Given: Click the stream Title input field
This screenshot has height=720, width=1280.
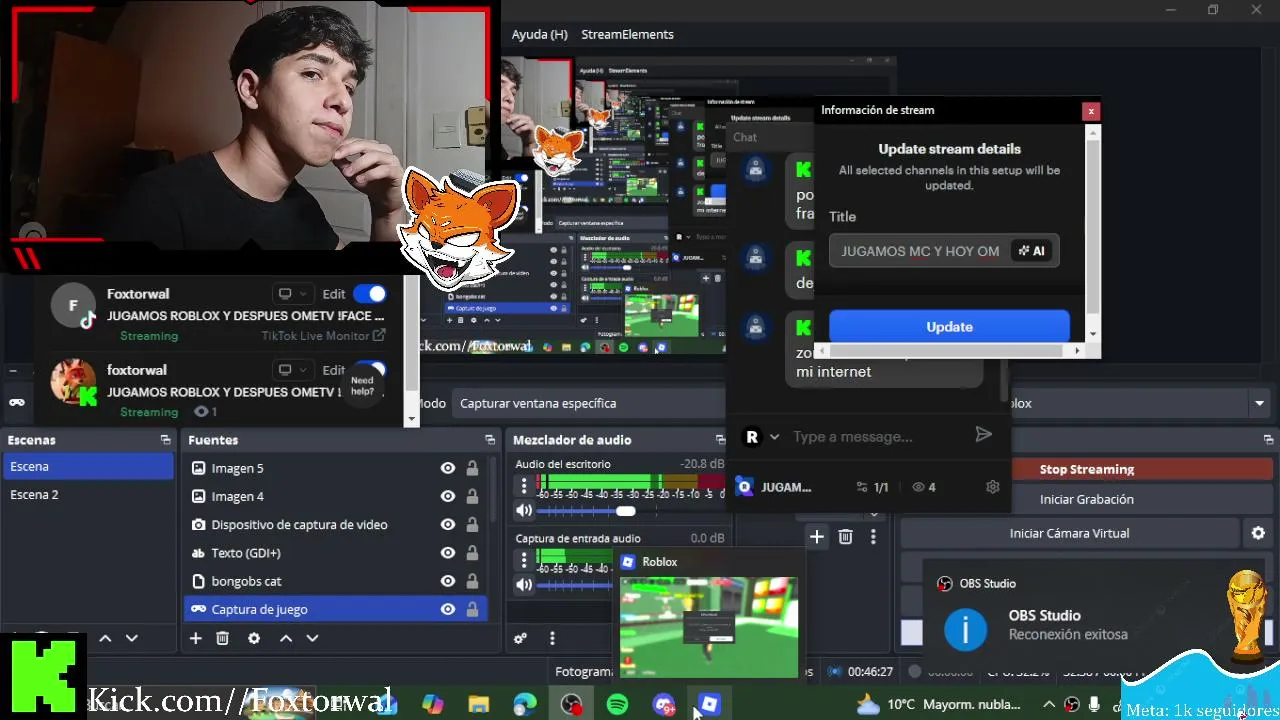Looking at the screenshot, I should (x=920, y=251).
